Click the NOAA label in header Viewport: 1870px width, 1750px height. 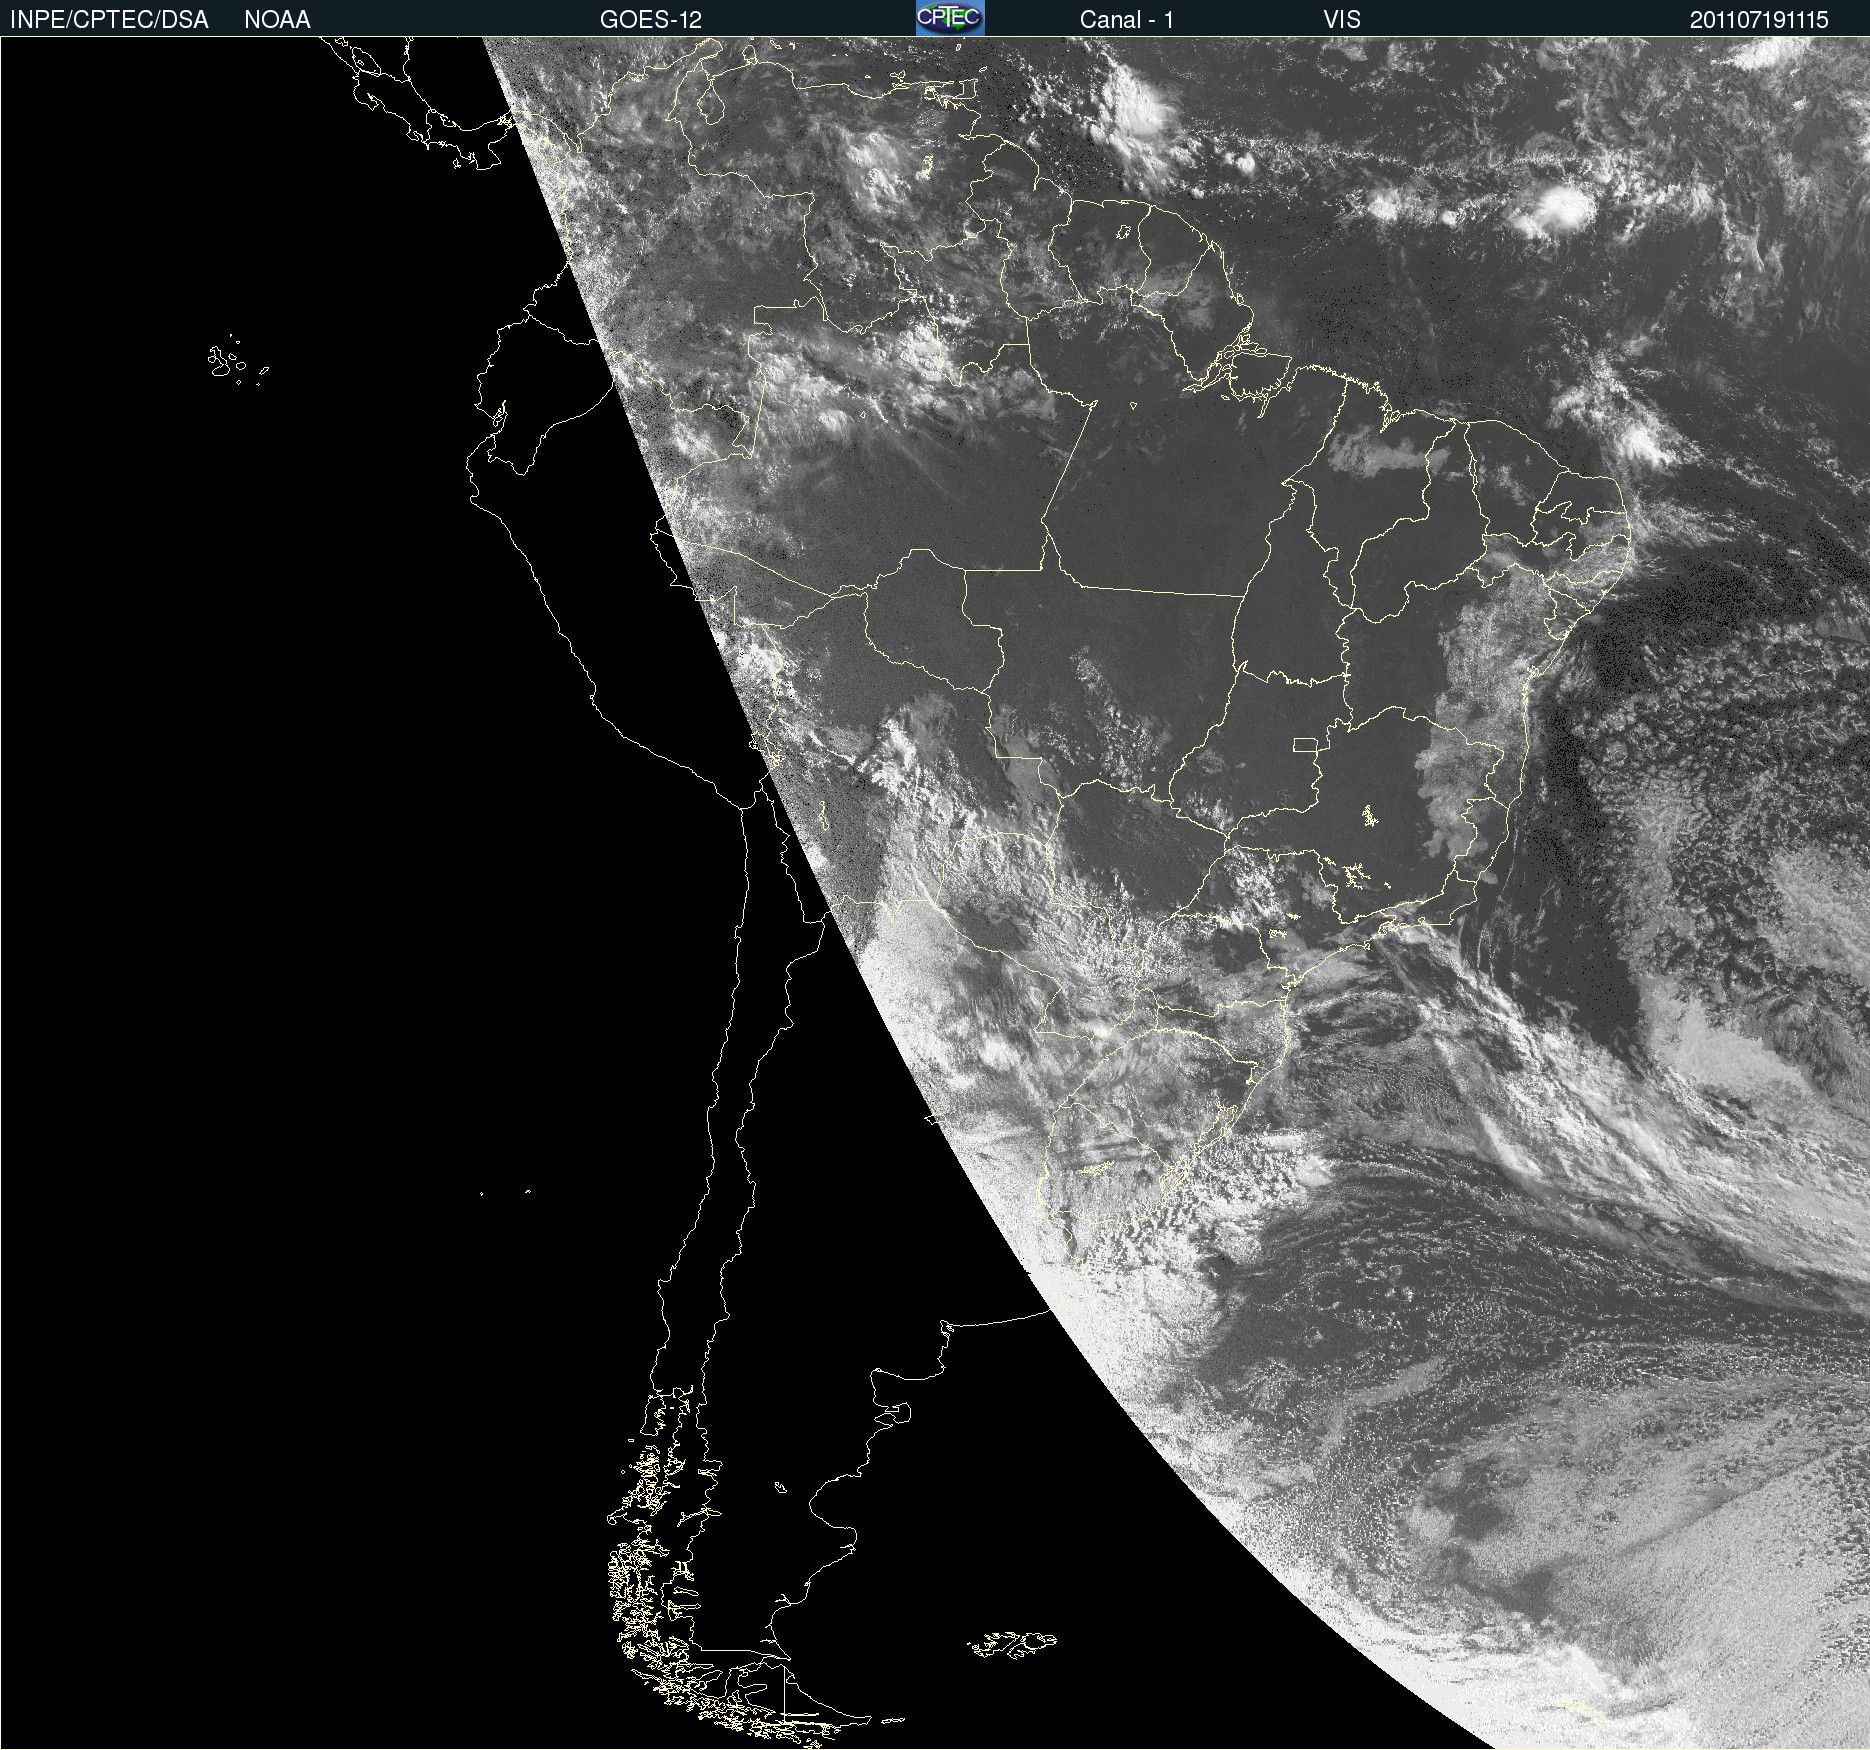click(x=277, y=20)
